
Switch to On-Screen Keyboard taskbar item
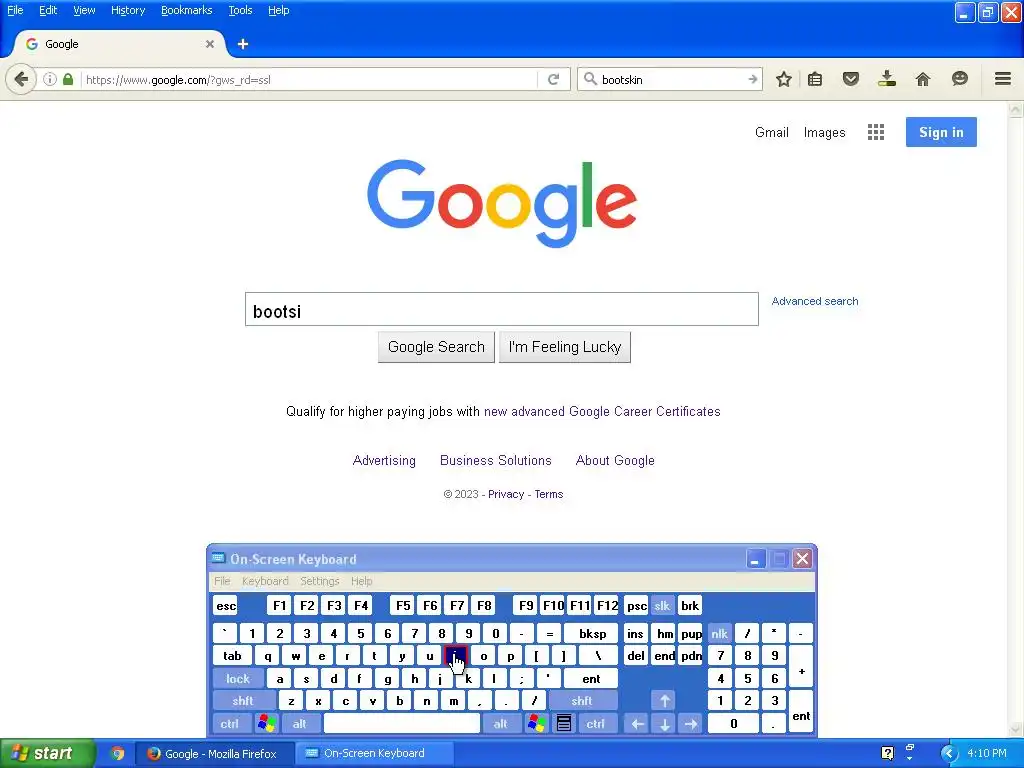[374, 754]
